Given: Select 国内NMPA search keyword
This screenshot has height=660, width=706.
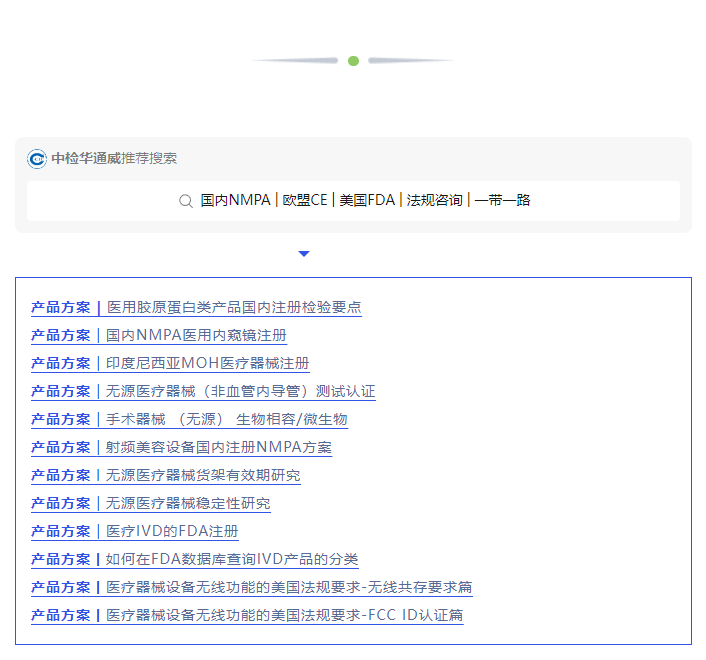Looking at the screenshot, I should click(235, 201).
